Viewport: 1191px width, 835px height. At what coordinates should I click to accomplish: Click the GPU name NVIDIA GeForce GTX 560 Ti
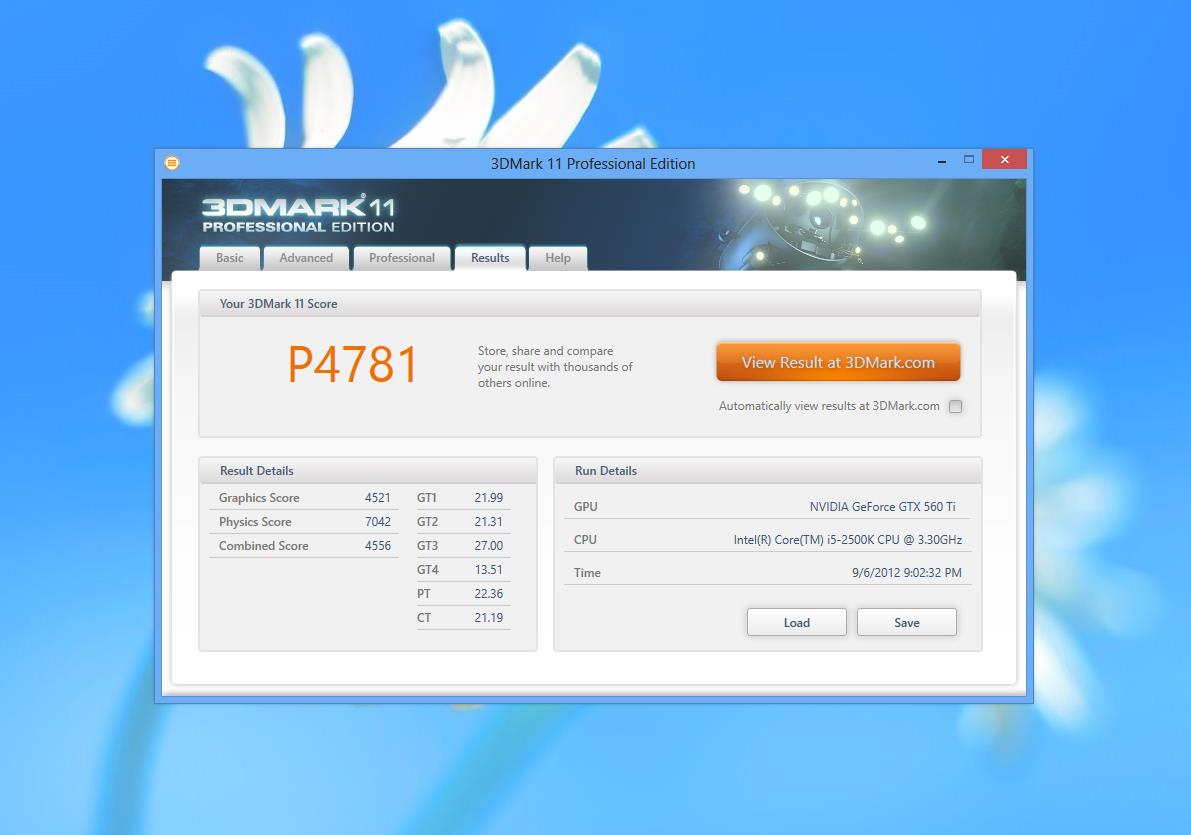[x=882, y=507]
